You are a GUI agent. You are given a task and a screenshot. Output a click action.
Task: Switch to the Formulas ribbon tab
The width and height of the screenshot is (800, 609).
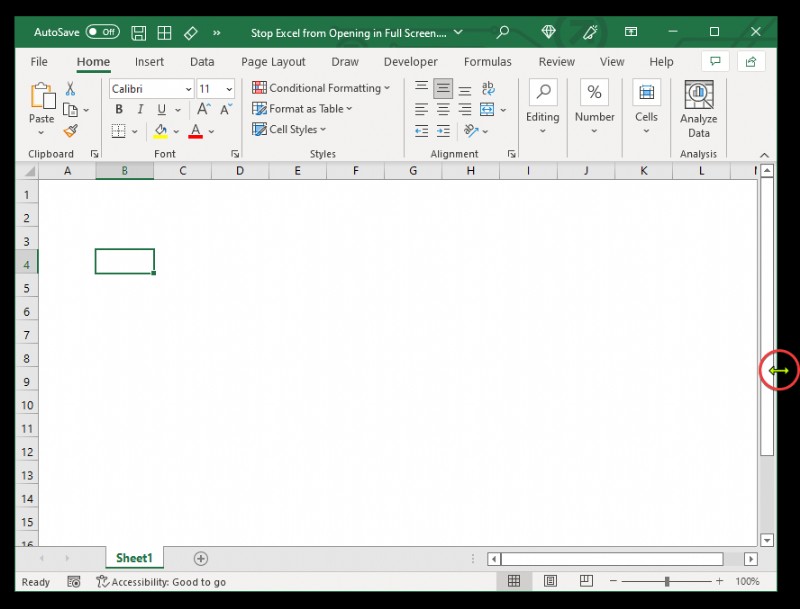point(487,61)
